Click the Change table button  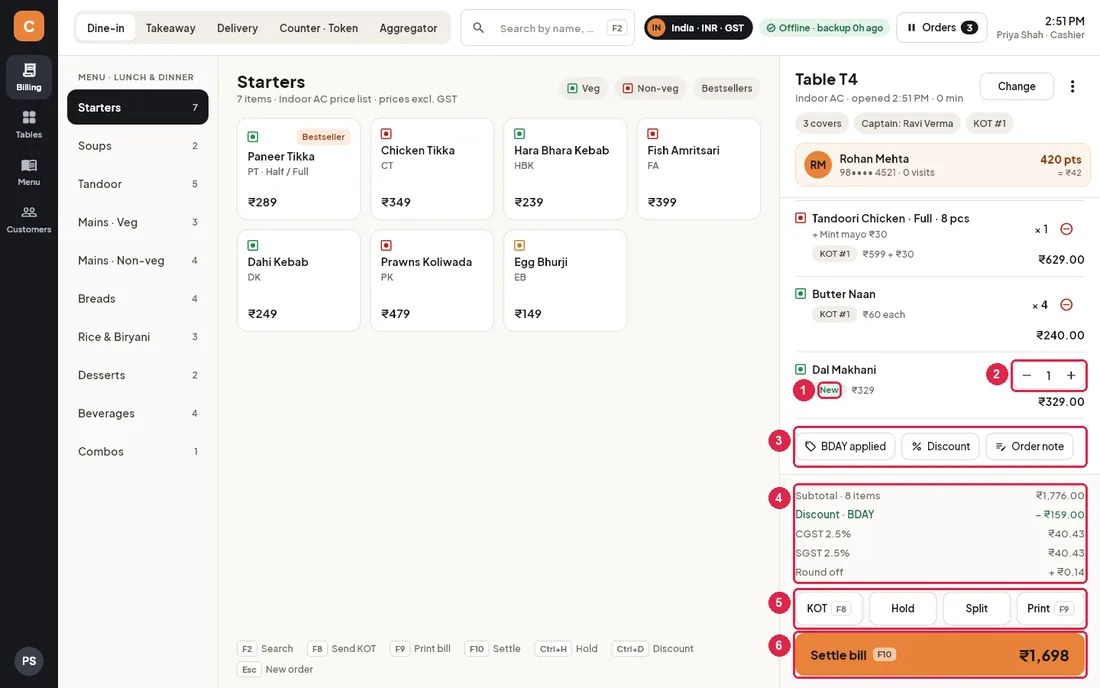1017,86
